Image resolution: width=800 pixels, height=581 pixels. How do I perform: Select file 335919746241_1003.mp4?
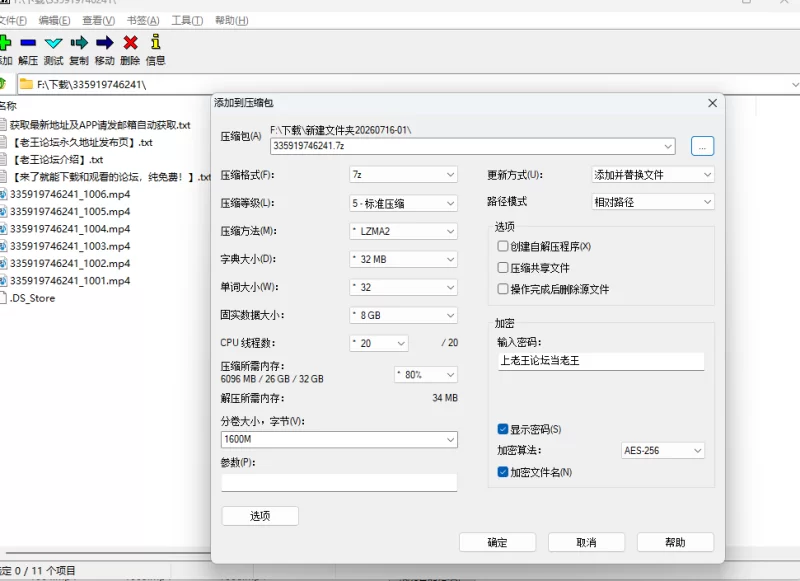(x=70, y=246)
